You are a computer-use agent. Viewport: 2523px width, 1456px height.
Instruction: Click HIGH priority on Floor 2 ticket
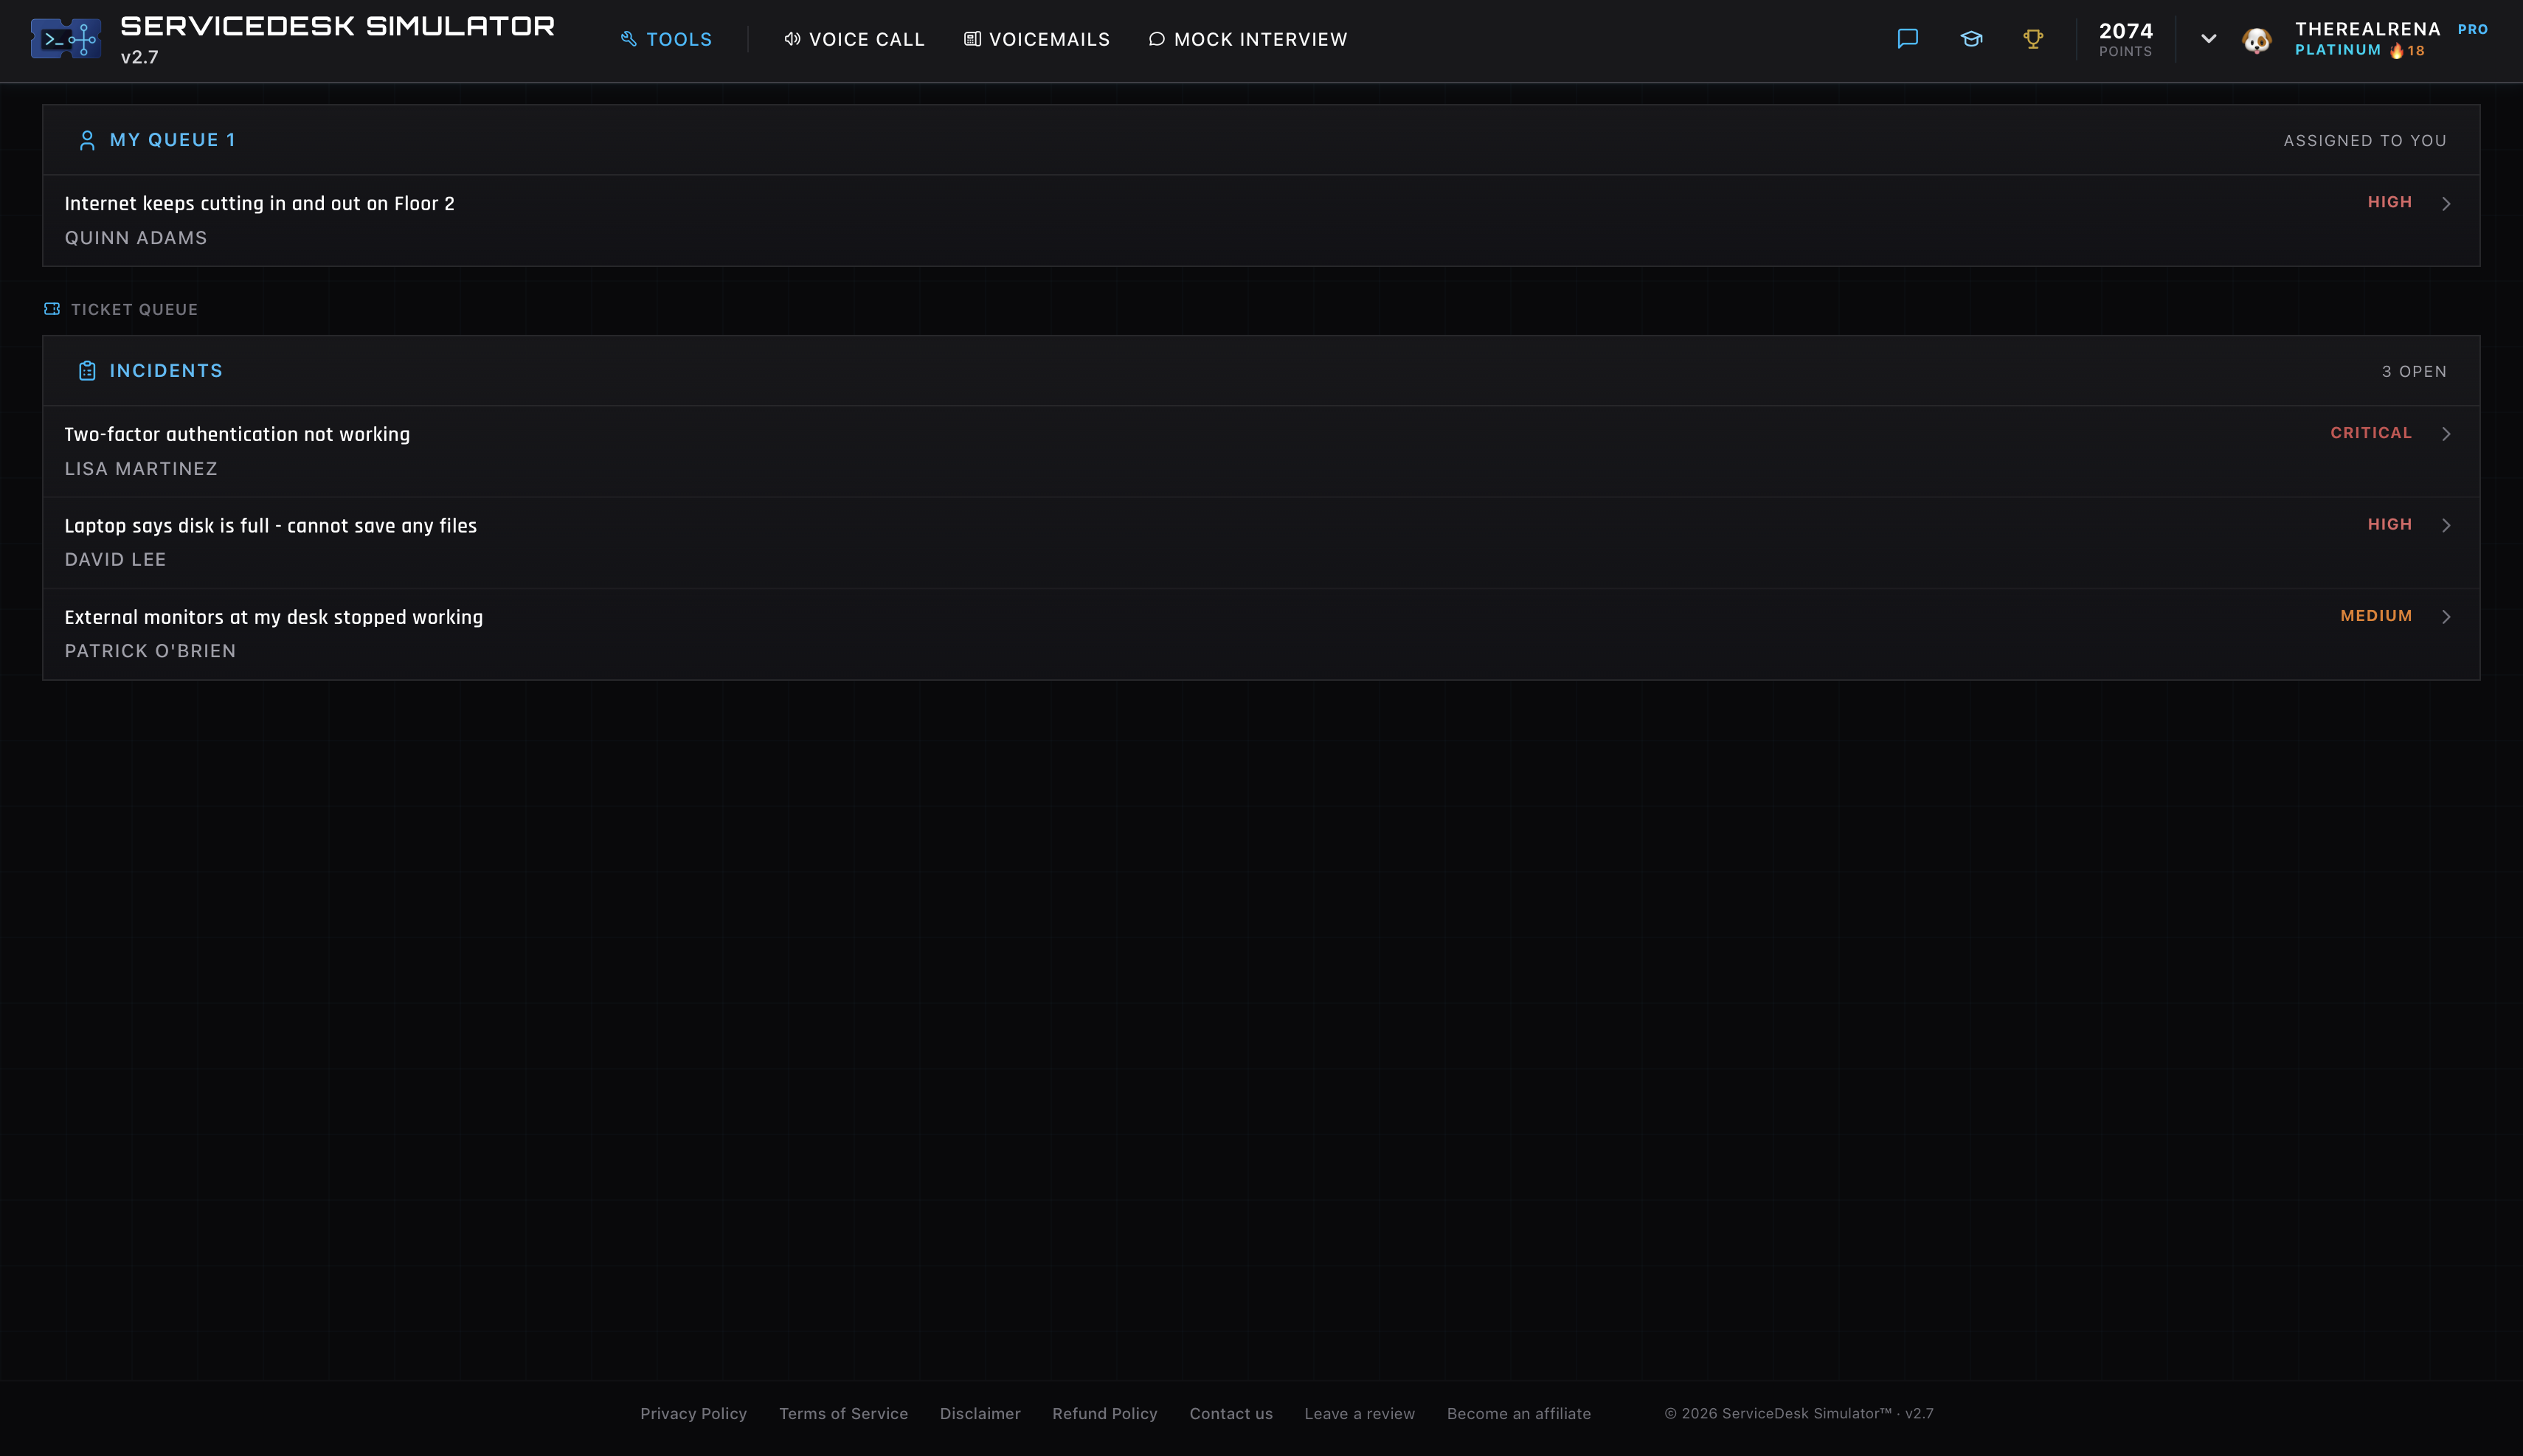[2389, 202]
